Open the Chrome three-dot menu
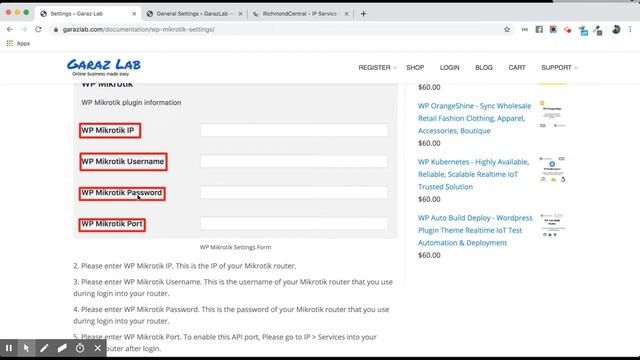 630,29
